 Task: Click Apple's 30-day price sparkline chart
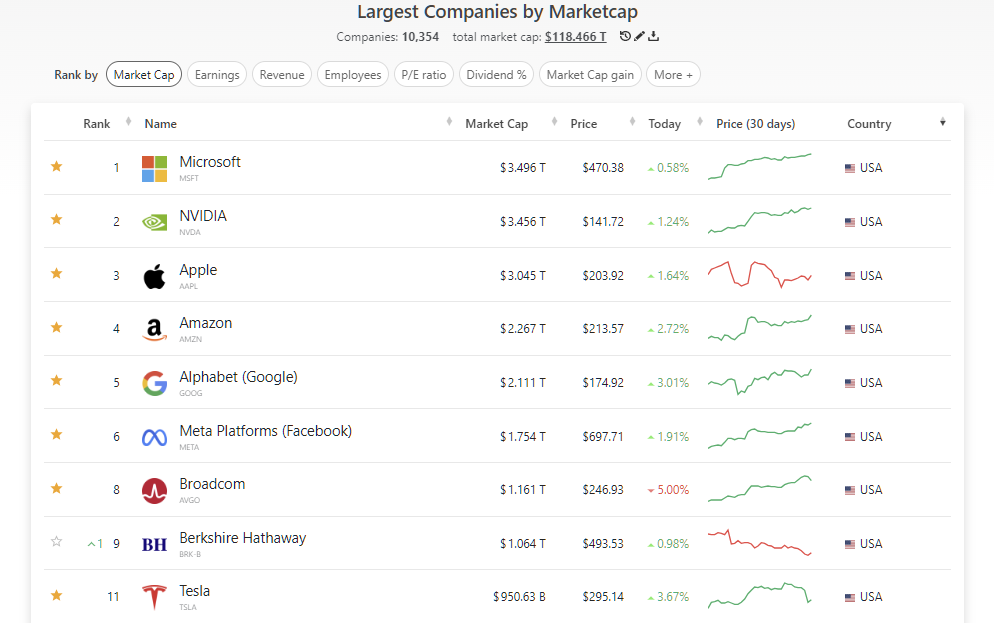click(760, 273)
